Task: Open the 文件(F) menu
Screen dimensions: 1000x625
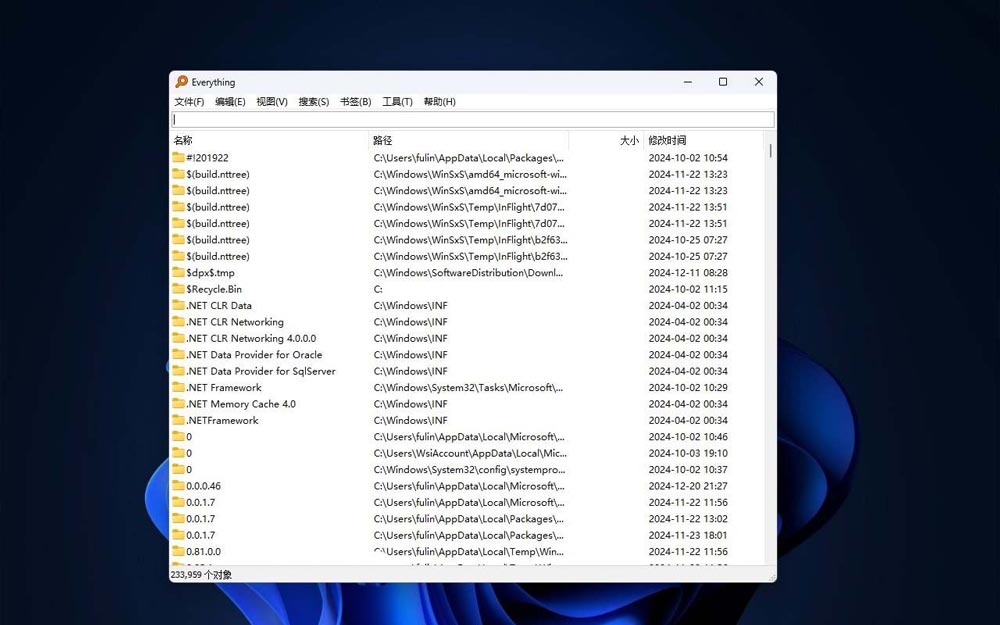Action: point(189,101)
